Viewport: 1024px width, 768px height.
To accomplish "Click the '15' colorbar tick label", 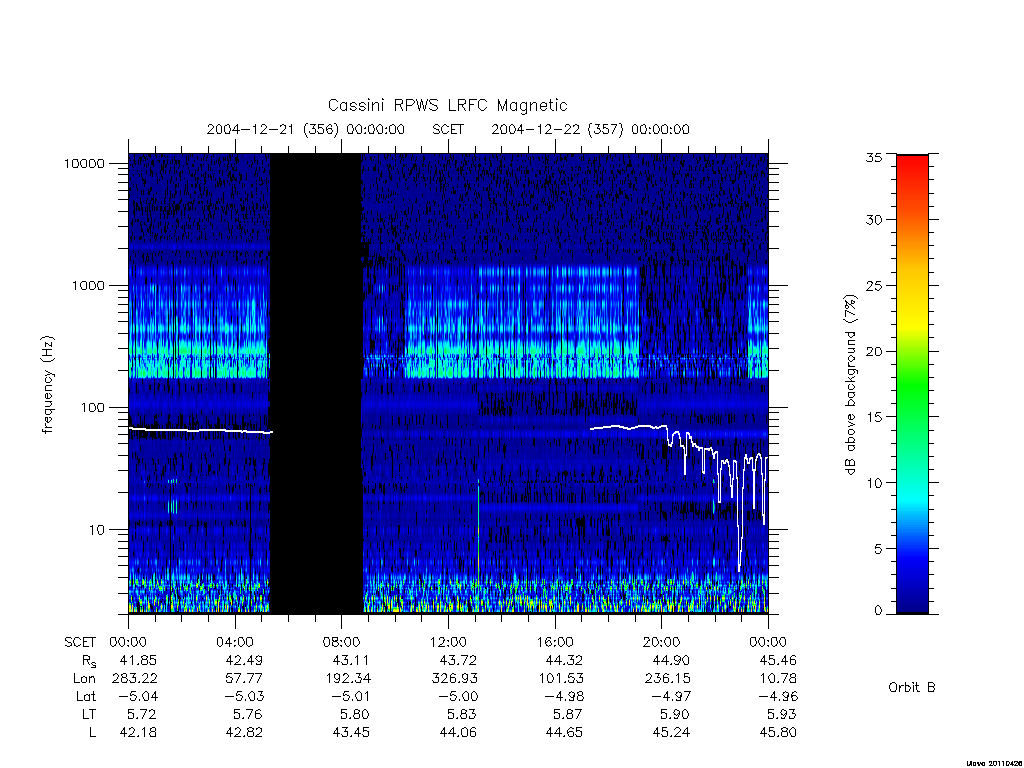I will tap(874, 417).
